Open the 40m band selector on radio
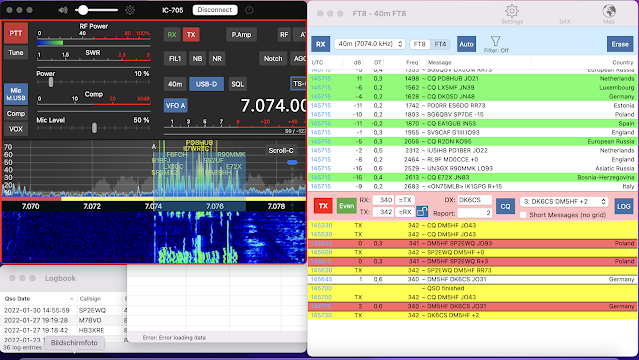Screen dimensions: 639x360 pyautogui.click(x=175, y=84)
